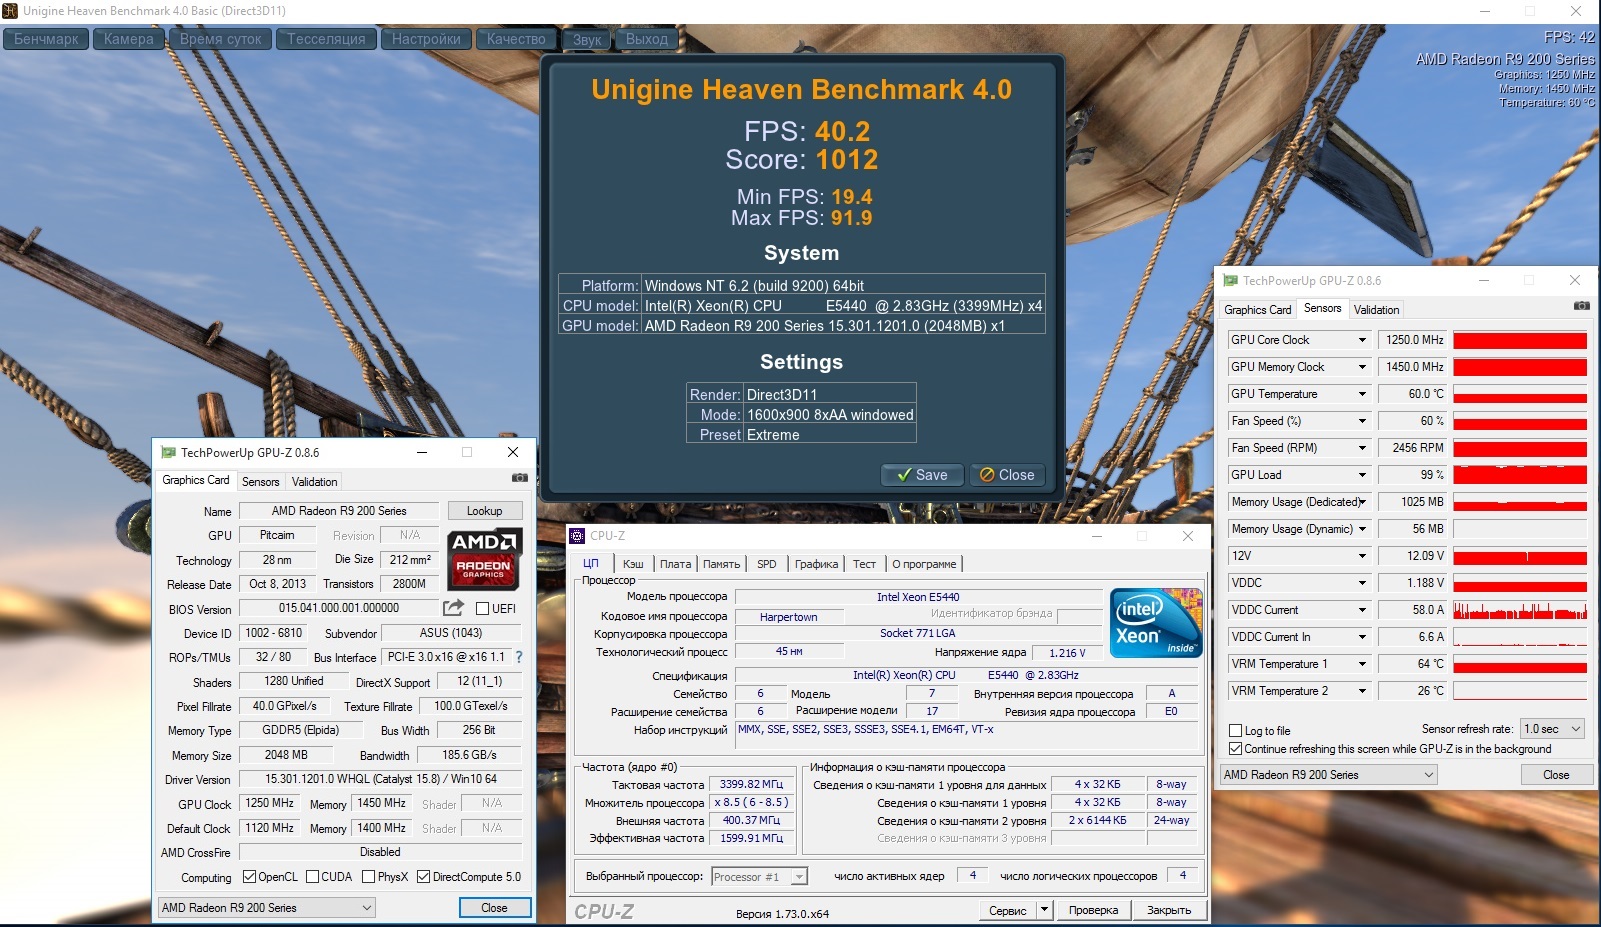The height and width of the screenshot is (927, 1601).
Task: Open the Звук menu in Heaven
Action: tap(587, 39)
